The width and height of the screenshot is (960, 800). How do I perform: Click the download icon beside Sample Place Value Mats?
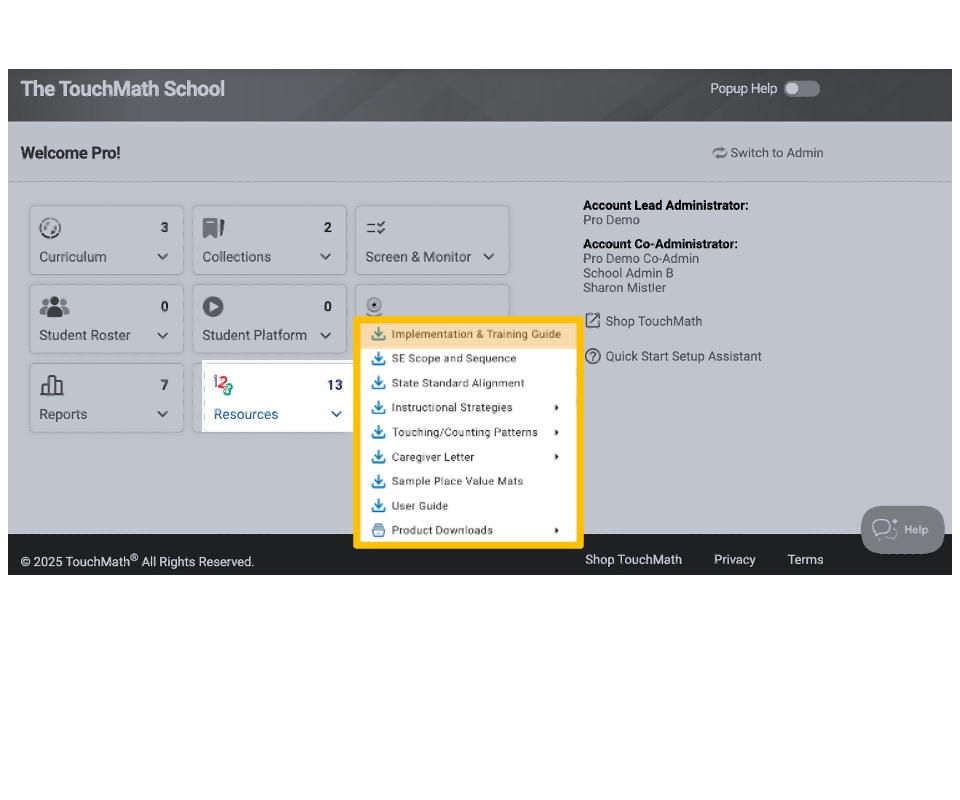point(379,480)
